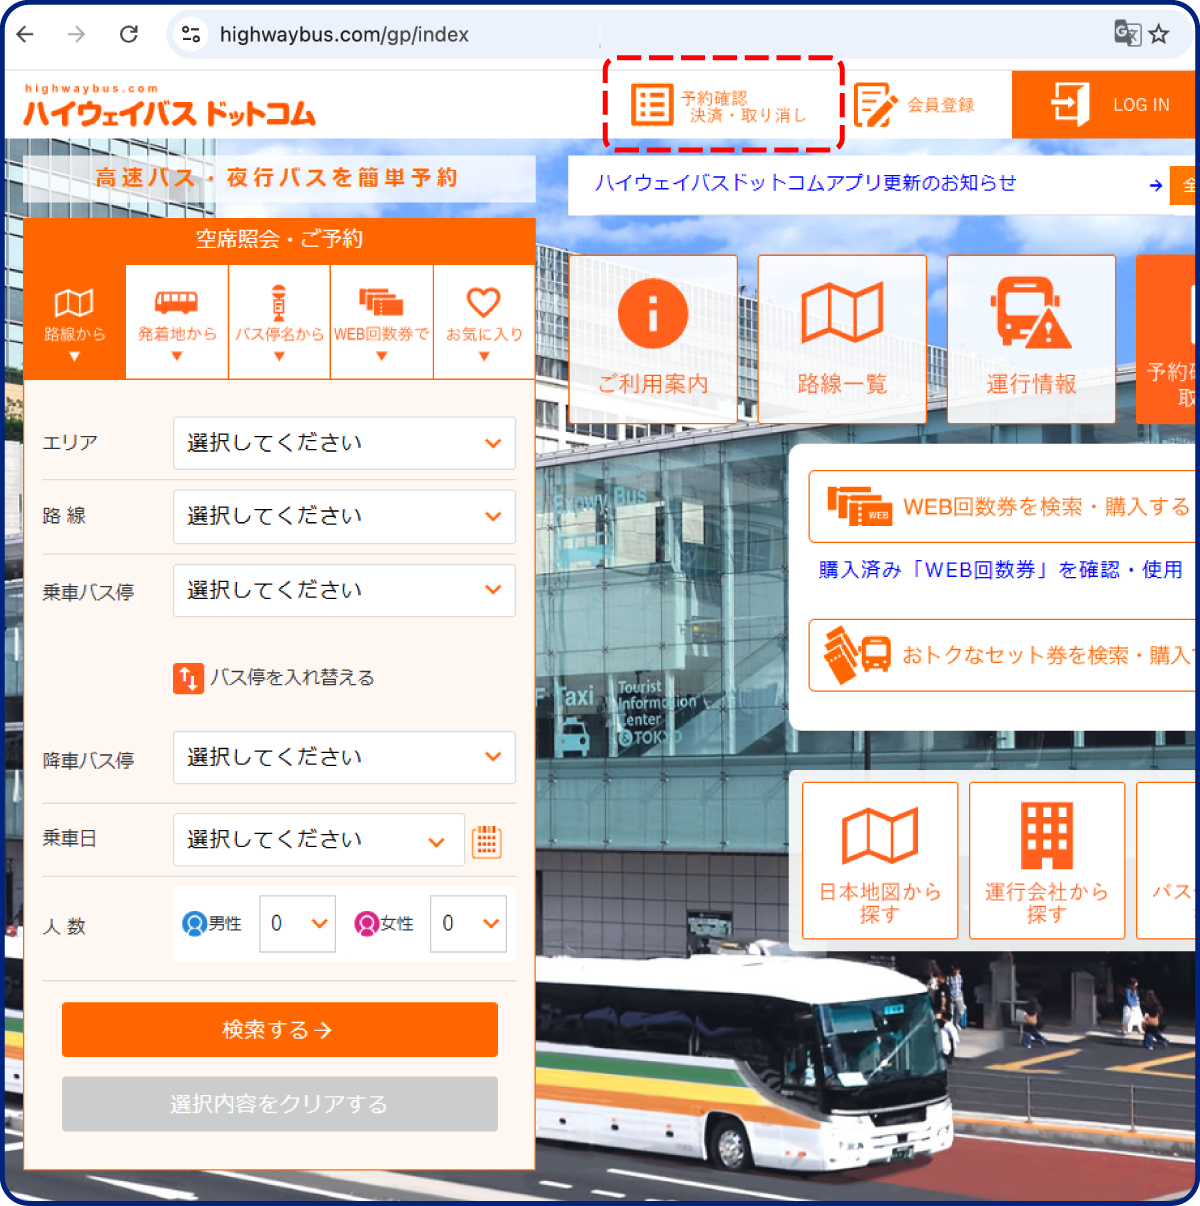Open the ご利用案内 info tile
The width and height of the screenshot is (1200, 1206).
(653, 338)
